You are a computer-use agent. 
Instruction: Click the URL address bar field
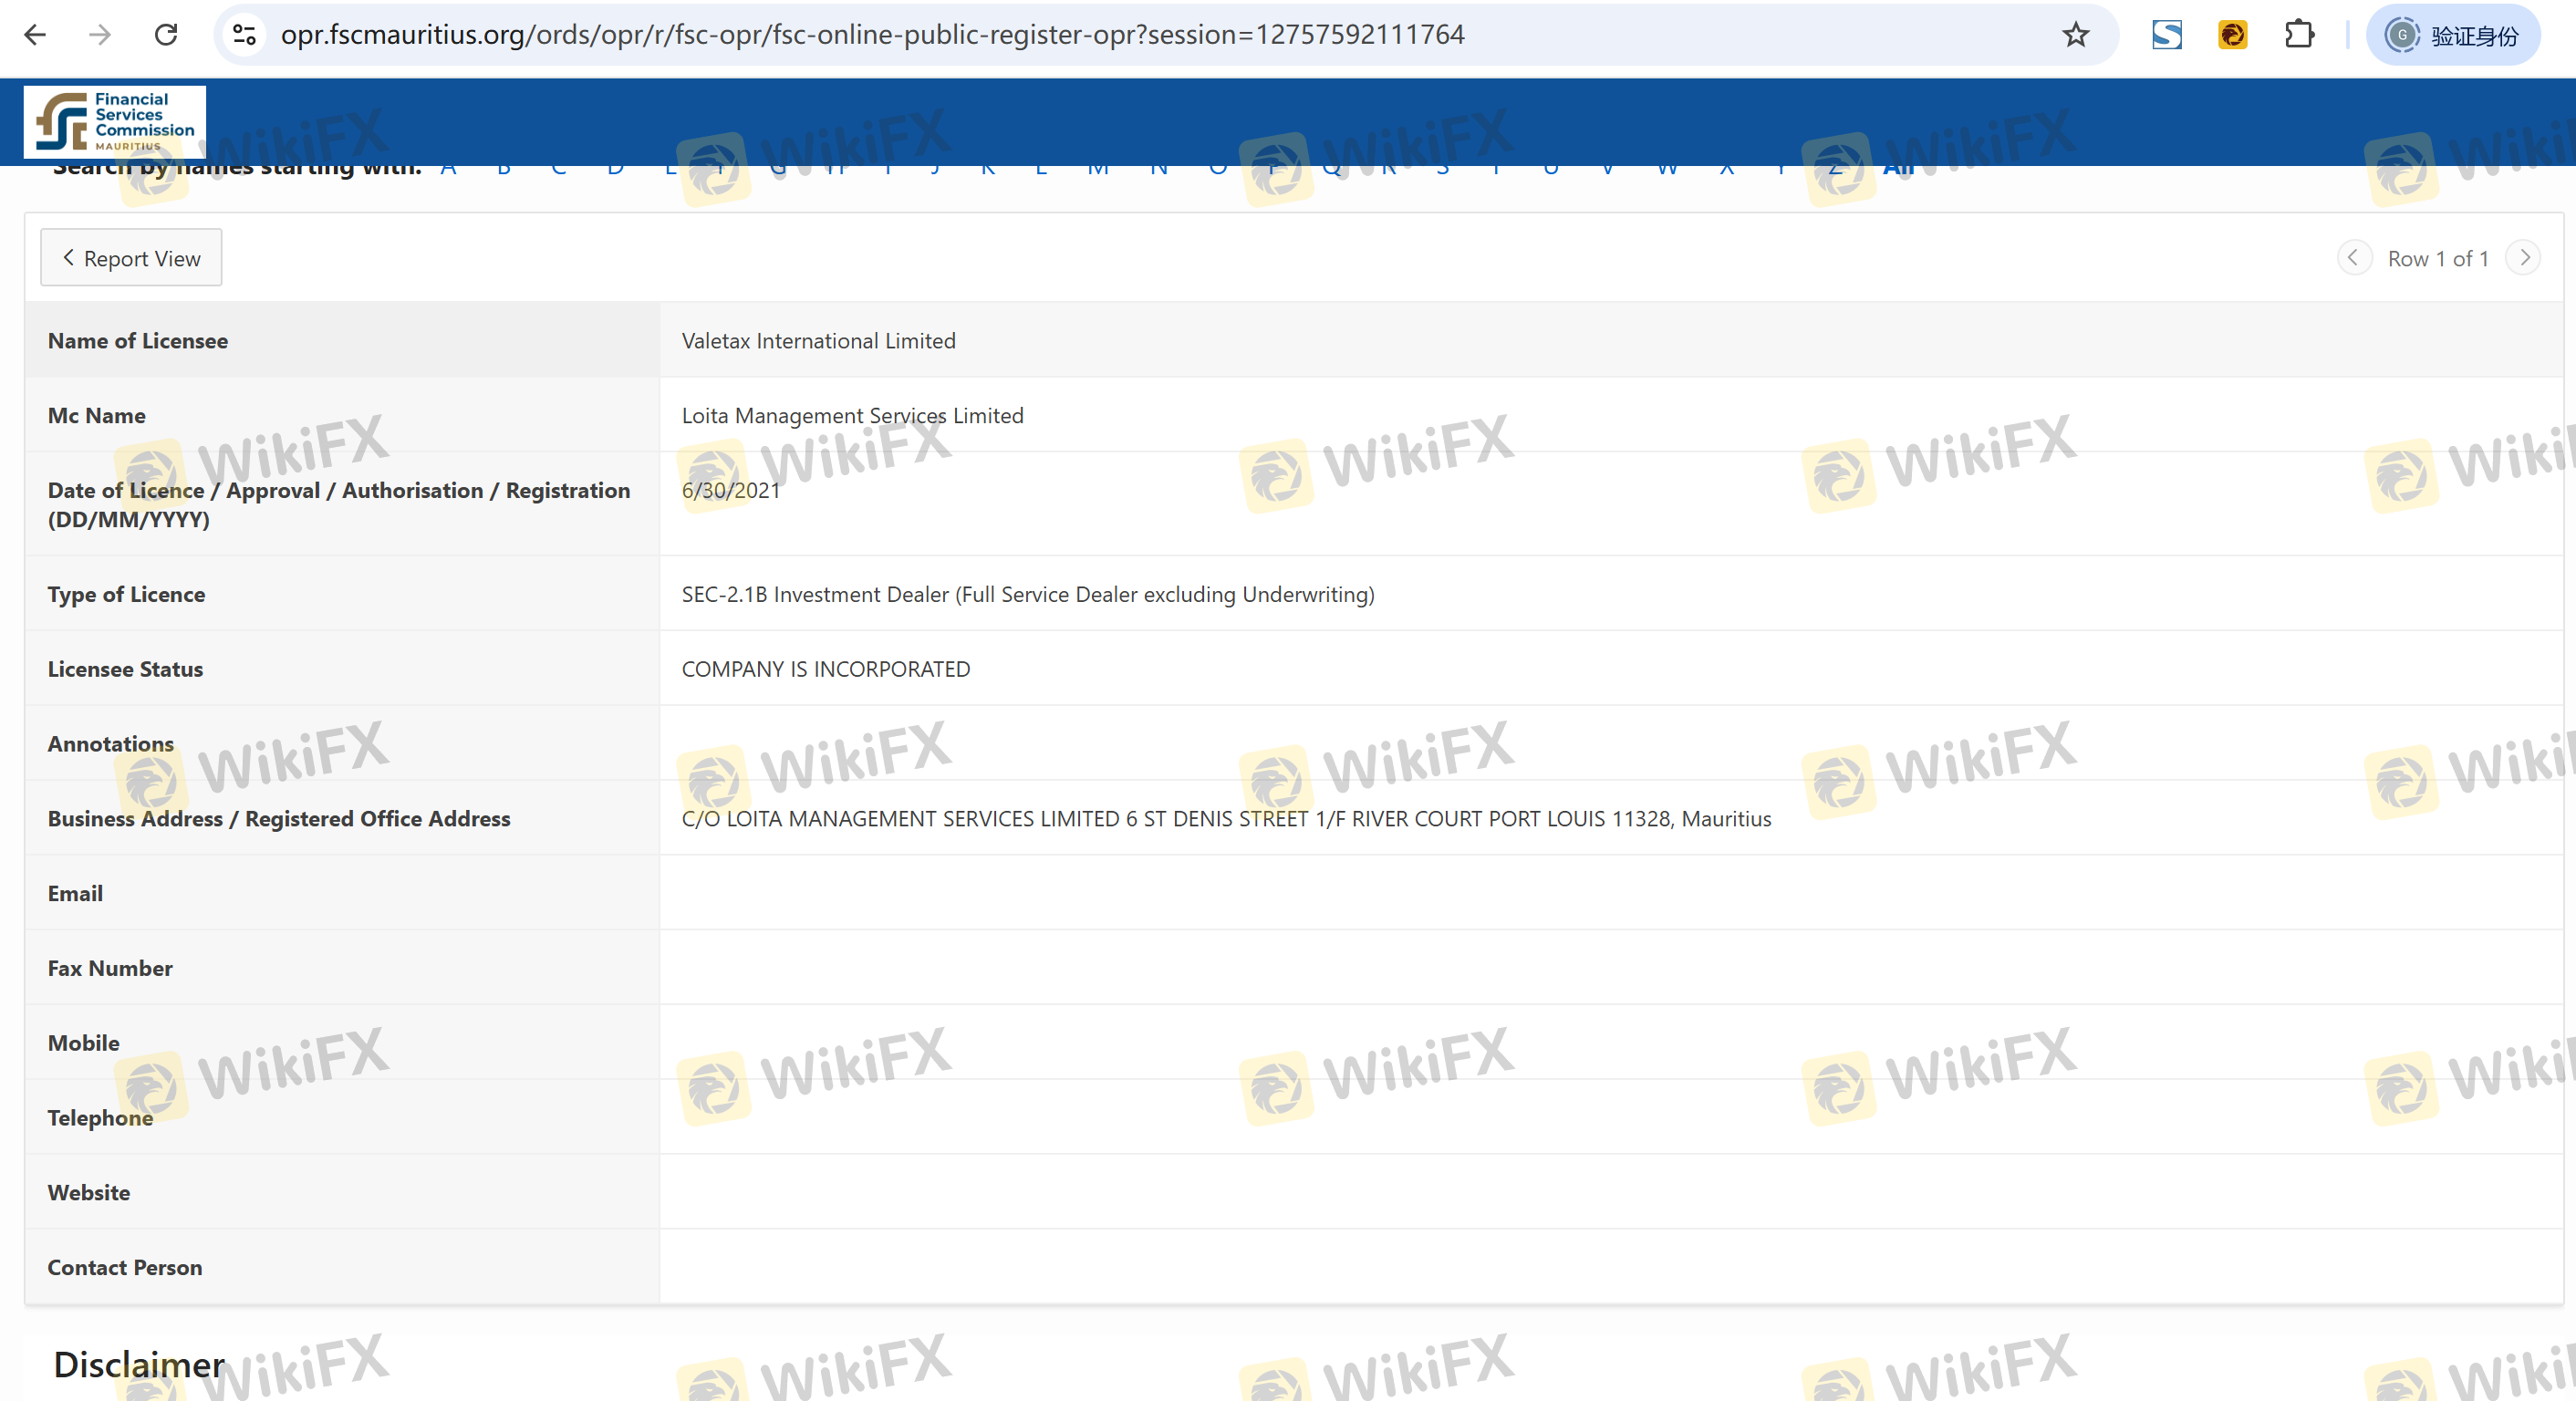1100,35
